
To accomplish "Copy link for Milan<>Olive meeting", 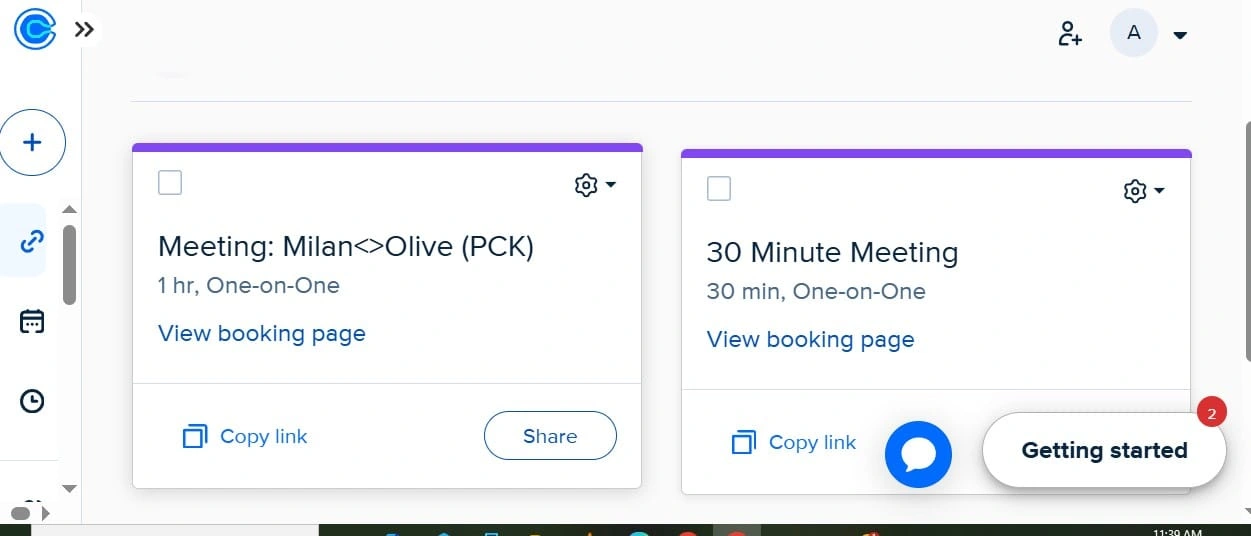I will 246,436.
